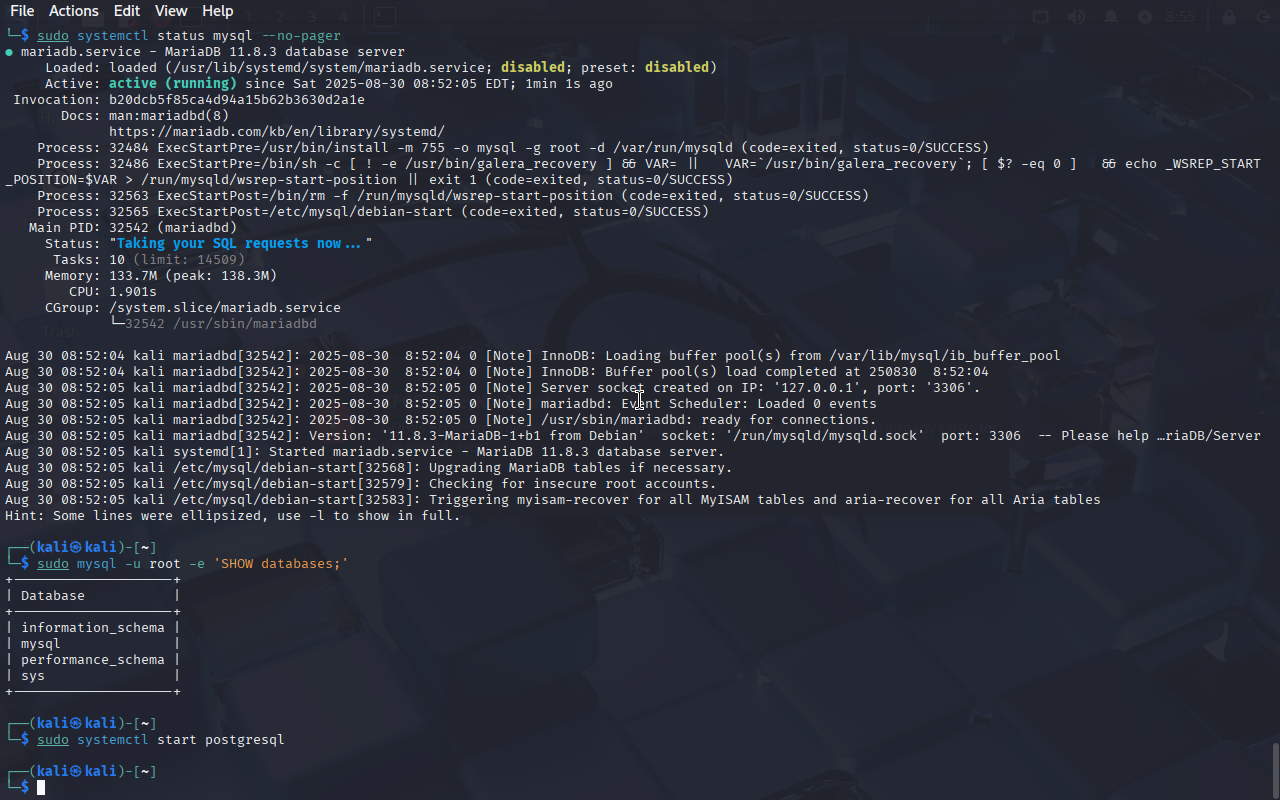Open the View menu
The height and width of the screenshot is (800, 1280).
(171, 11)
